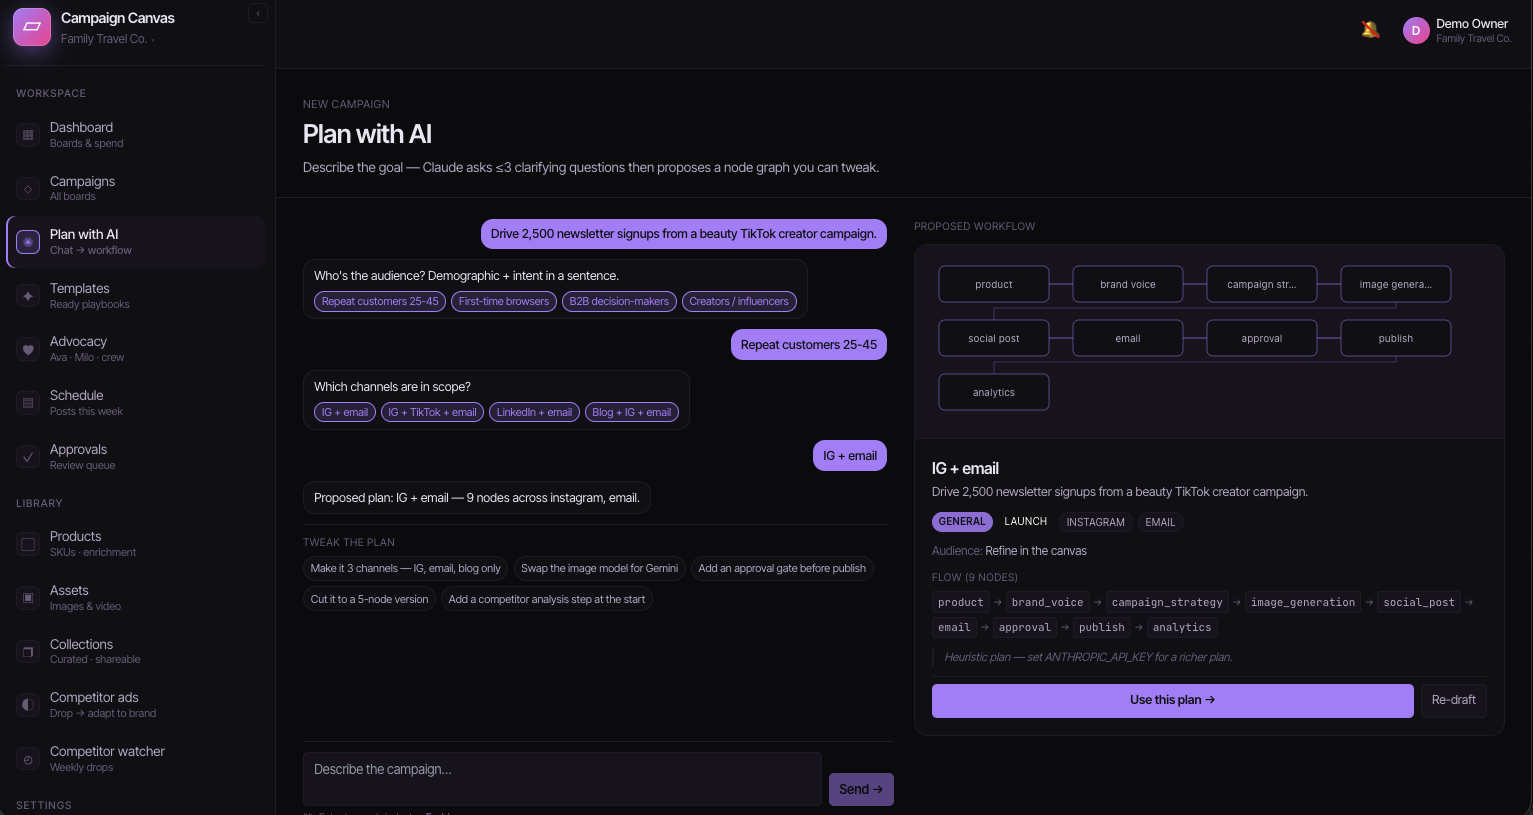
Task: Click the Collections stacked icon
Action: pos(28,652)
